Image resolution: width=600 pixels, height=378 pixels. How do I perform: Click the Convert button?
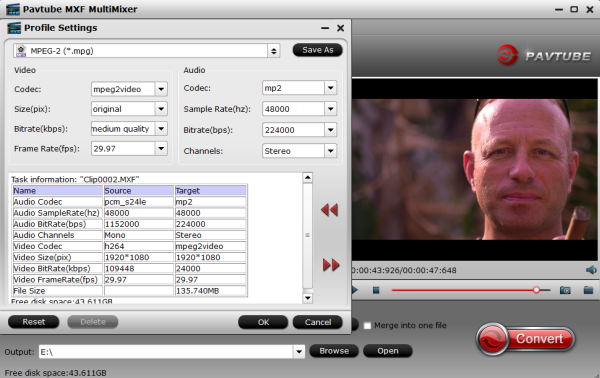click(526, 339)
